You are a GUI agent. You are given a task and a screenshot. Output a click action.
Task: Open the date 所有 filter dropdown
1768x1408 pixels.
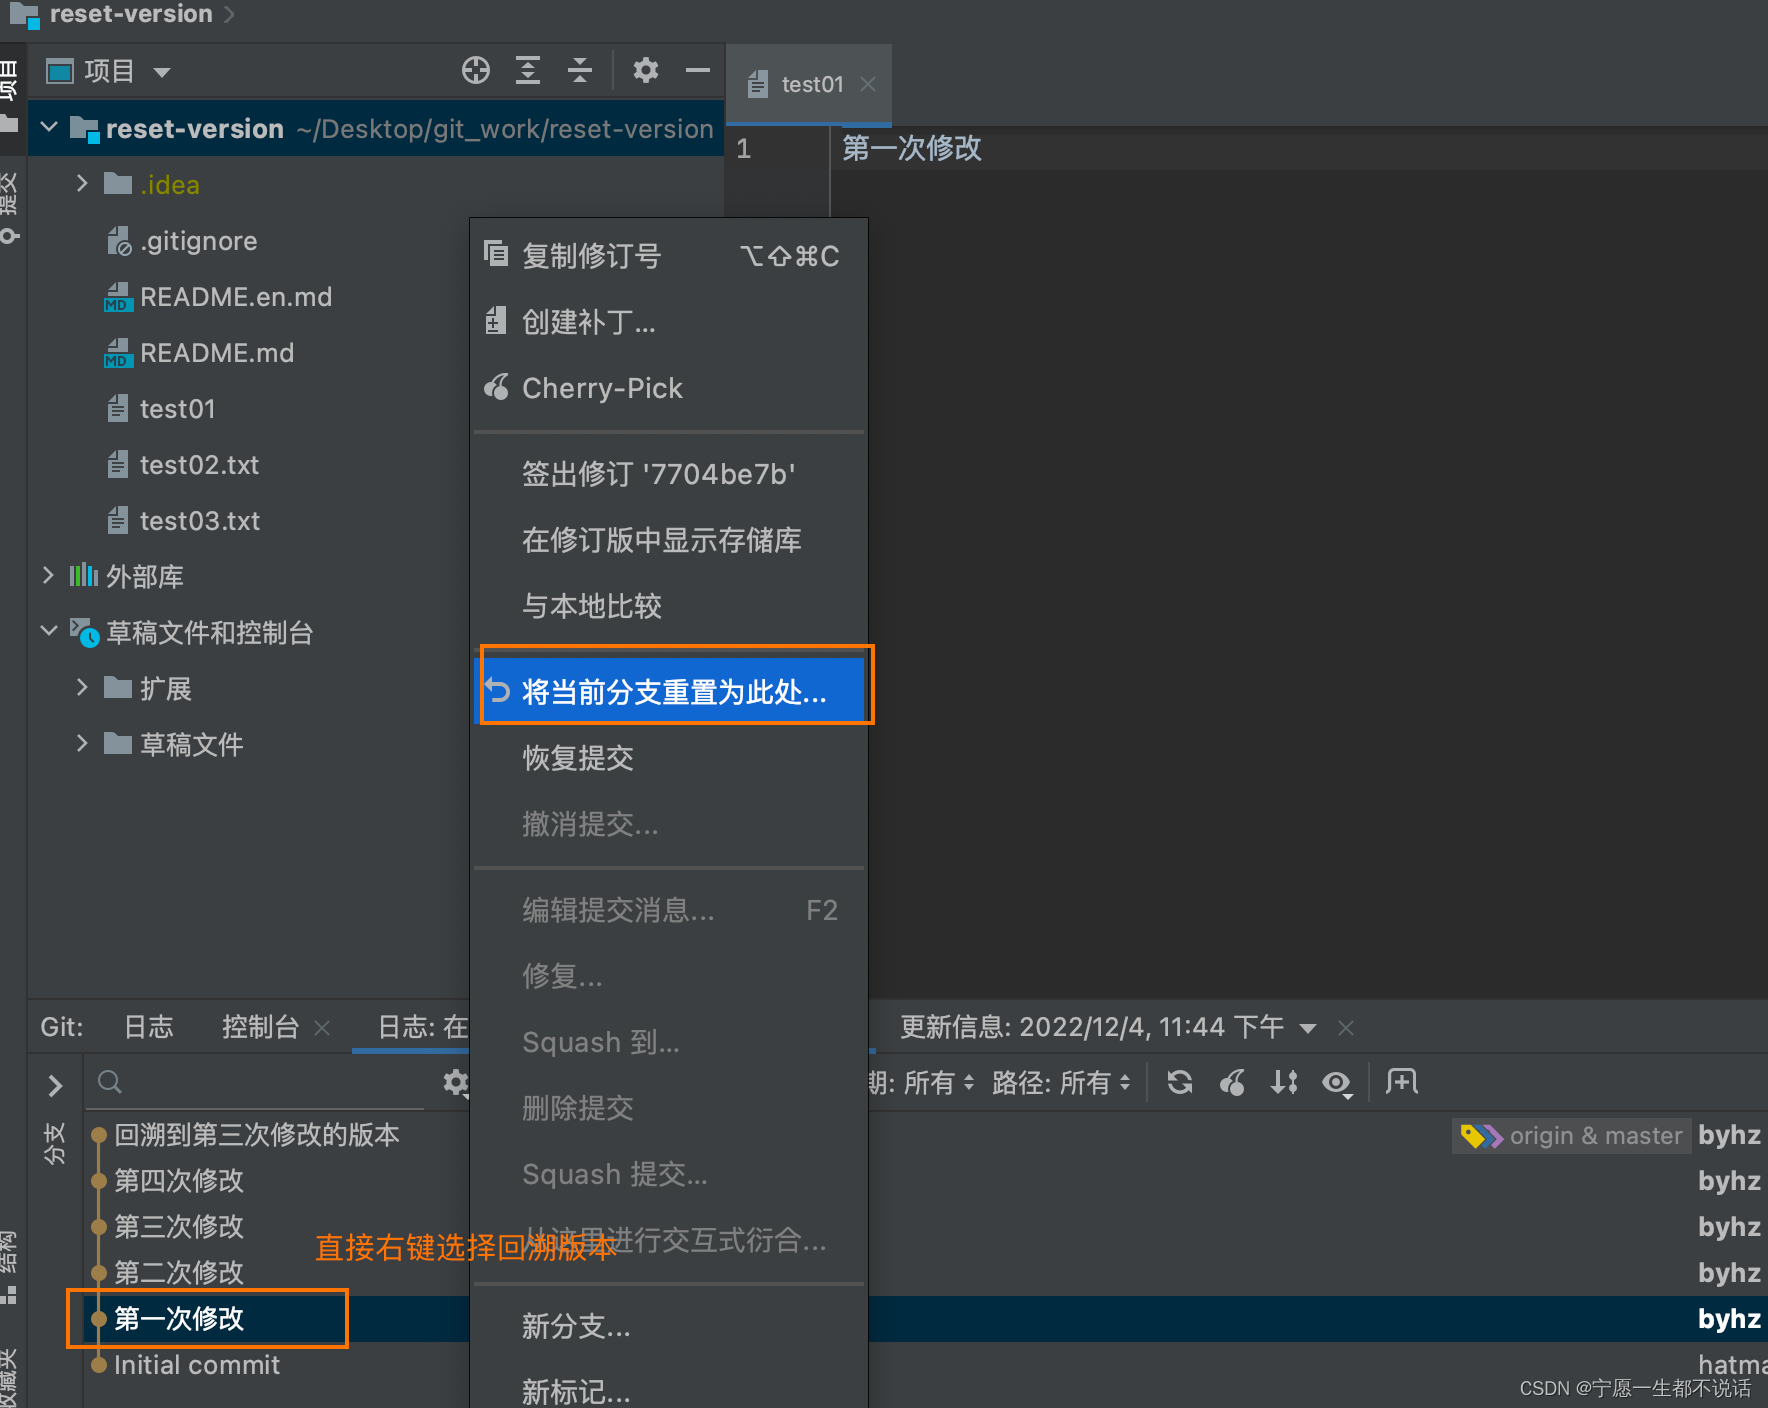(922, 1082)
